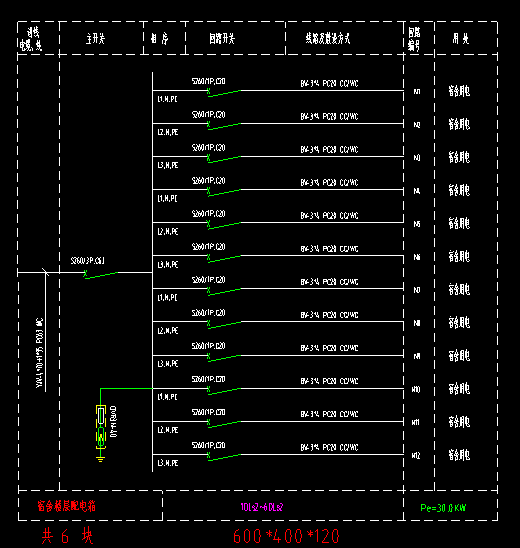Image resolution: width=520 pixels, height=548 pixels.
Task: Select the red 600*400*120 dimension text
Action: point(286,536)
